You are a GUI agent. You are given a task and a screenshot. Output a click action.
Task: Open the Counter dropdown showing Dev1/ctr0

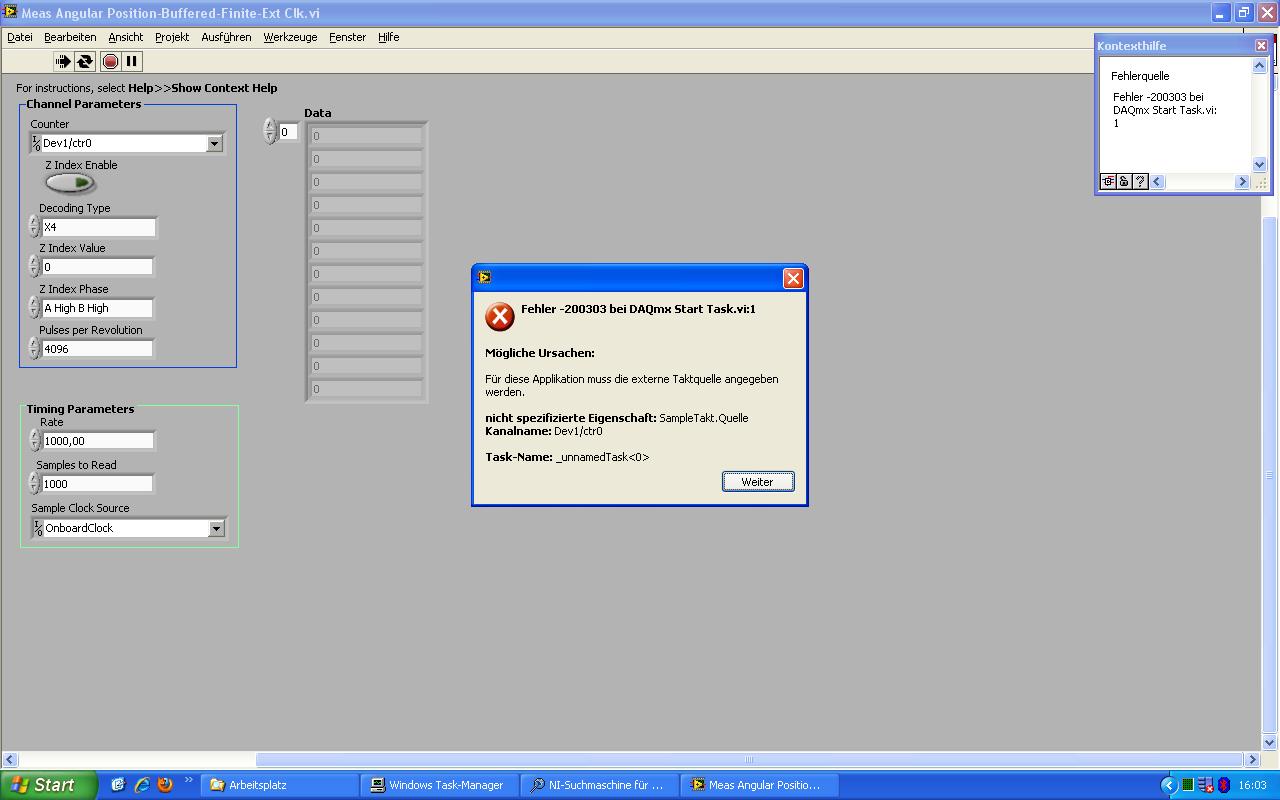click(x=214, y=143)
